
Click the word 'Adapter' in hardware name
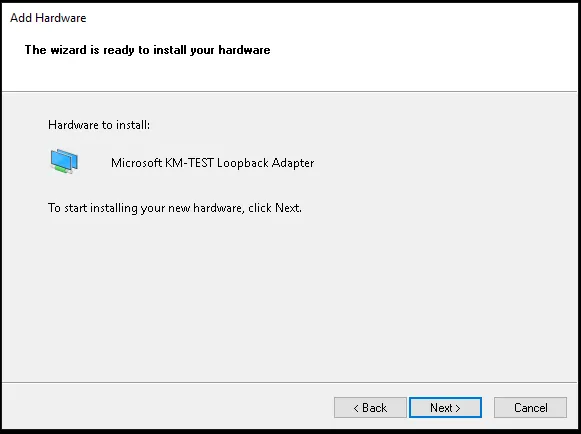293,163
